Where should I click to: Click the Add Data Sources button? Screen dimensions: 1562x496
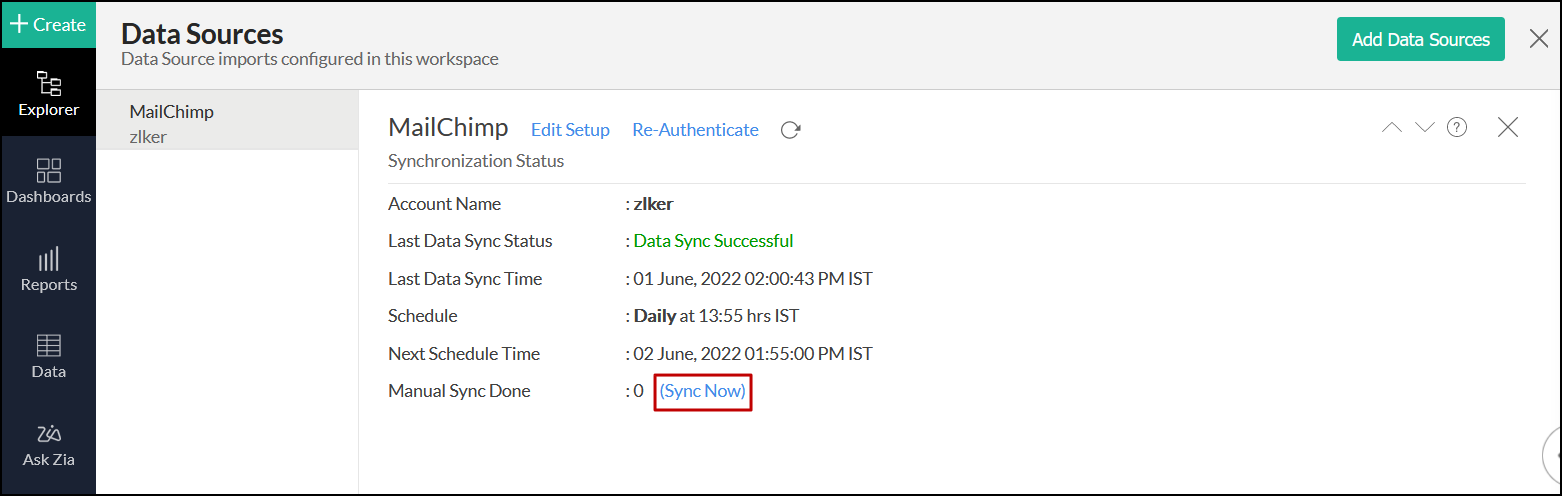(x=1420, y=39)
